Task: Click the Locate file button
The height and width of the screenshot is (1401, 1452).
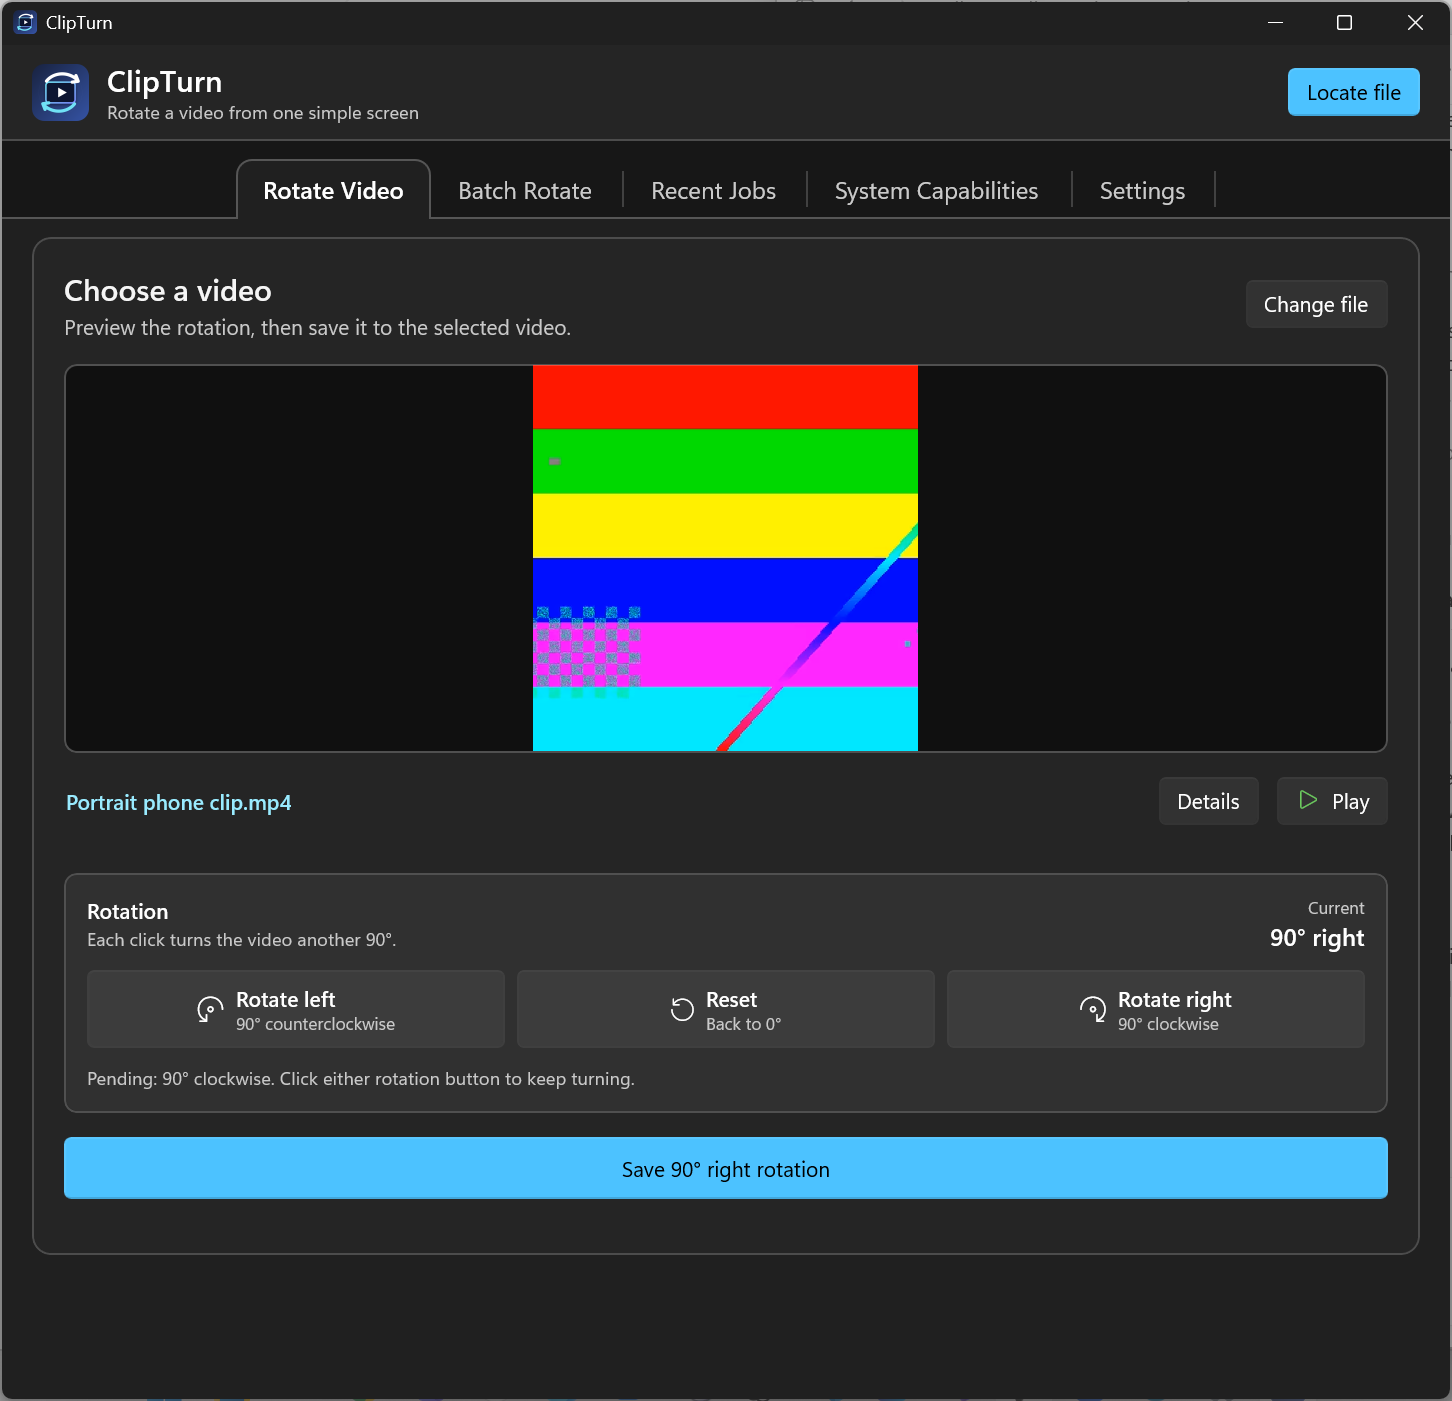Action: point(1354,92)
